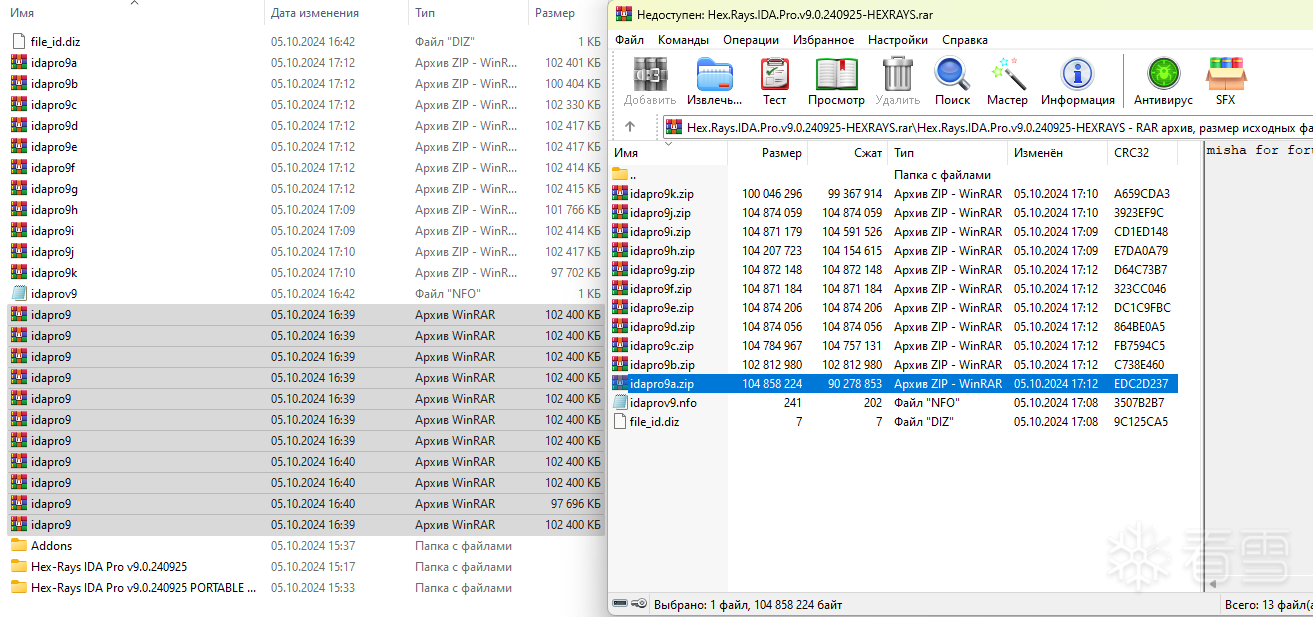Viewport: 1313px width, 617px height.
Task: Click the icon of idapro9a.zip in WinRAR
Action: click(620, 384)
